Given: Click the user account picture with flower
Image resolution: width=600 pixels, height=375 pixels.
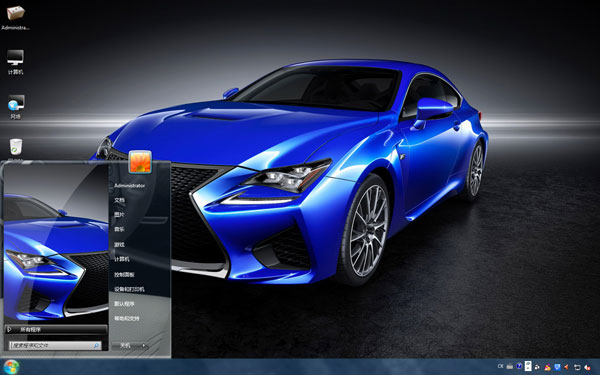Looking at the screenshot, I should click(140, 162).
